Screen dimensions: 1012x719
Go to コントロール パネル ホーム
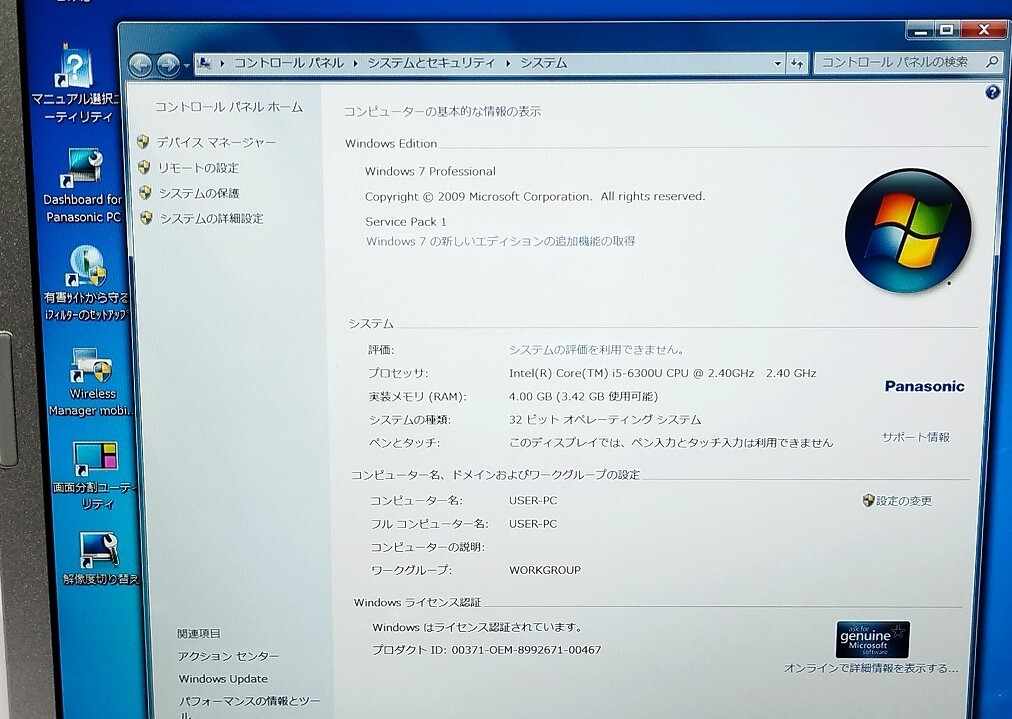[228, 107]
